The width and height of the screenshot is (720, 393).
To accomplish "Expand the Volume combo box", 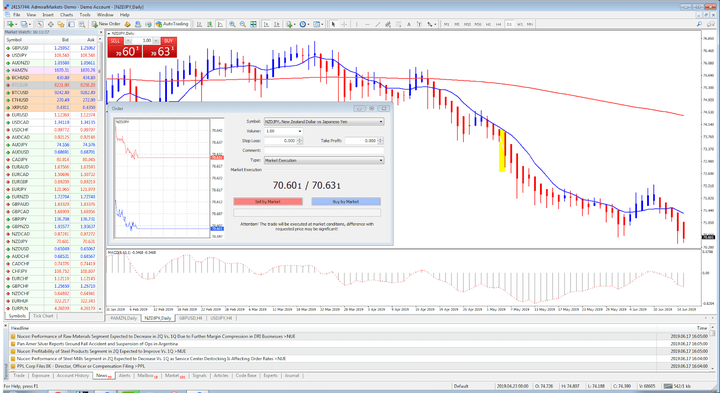I will tap(283, 131).
